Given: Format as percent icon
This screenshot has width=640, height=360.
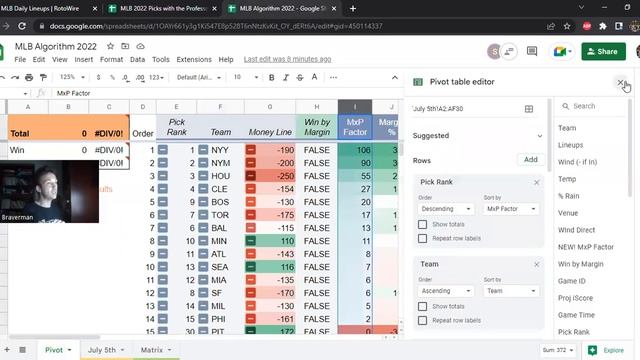Looking at the screenshot, I should [x=112, y=77].
